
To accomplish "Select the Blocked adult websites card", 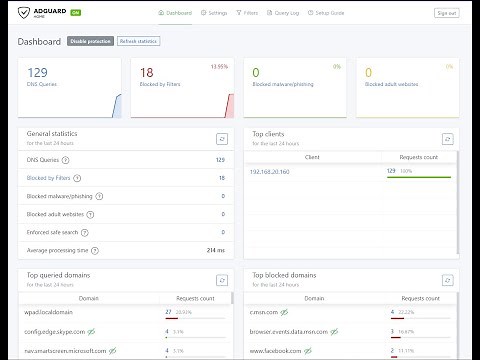I will pyautogui.click(x=408, y=88).
